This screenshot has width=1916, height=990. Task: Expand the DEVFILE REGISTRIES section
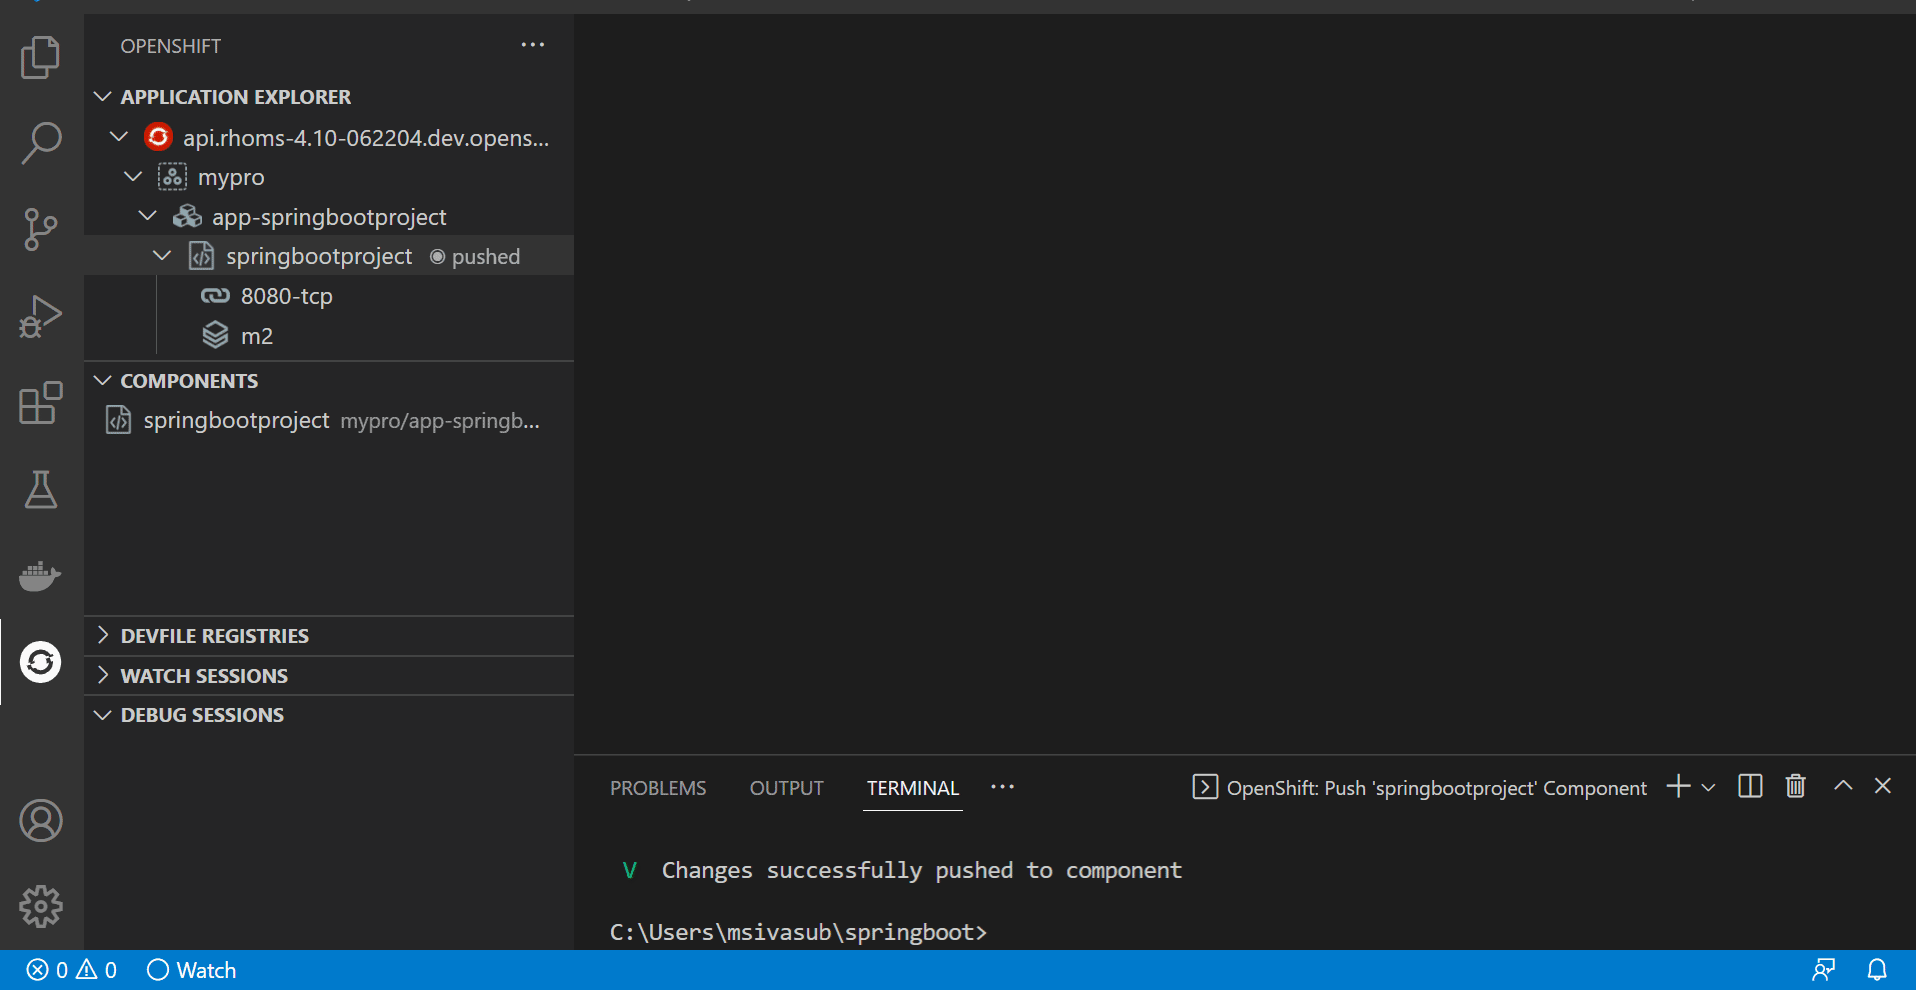click(102, 636)
